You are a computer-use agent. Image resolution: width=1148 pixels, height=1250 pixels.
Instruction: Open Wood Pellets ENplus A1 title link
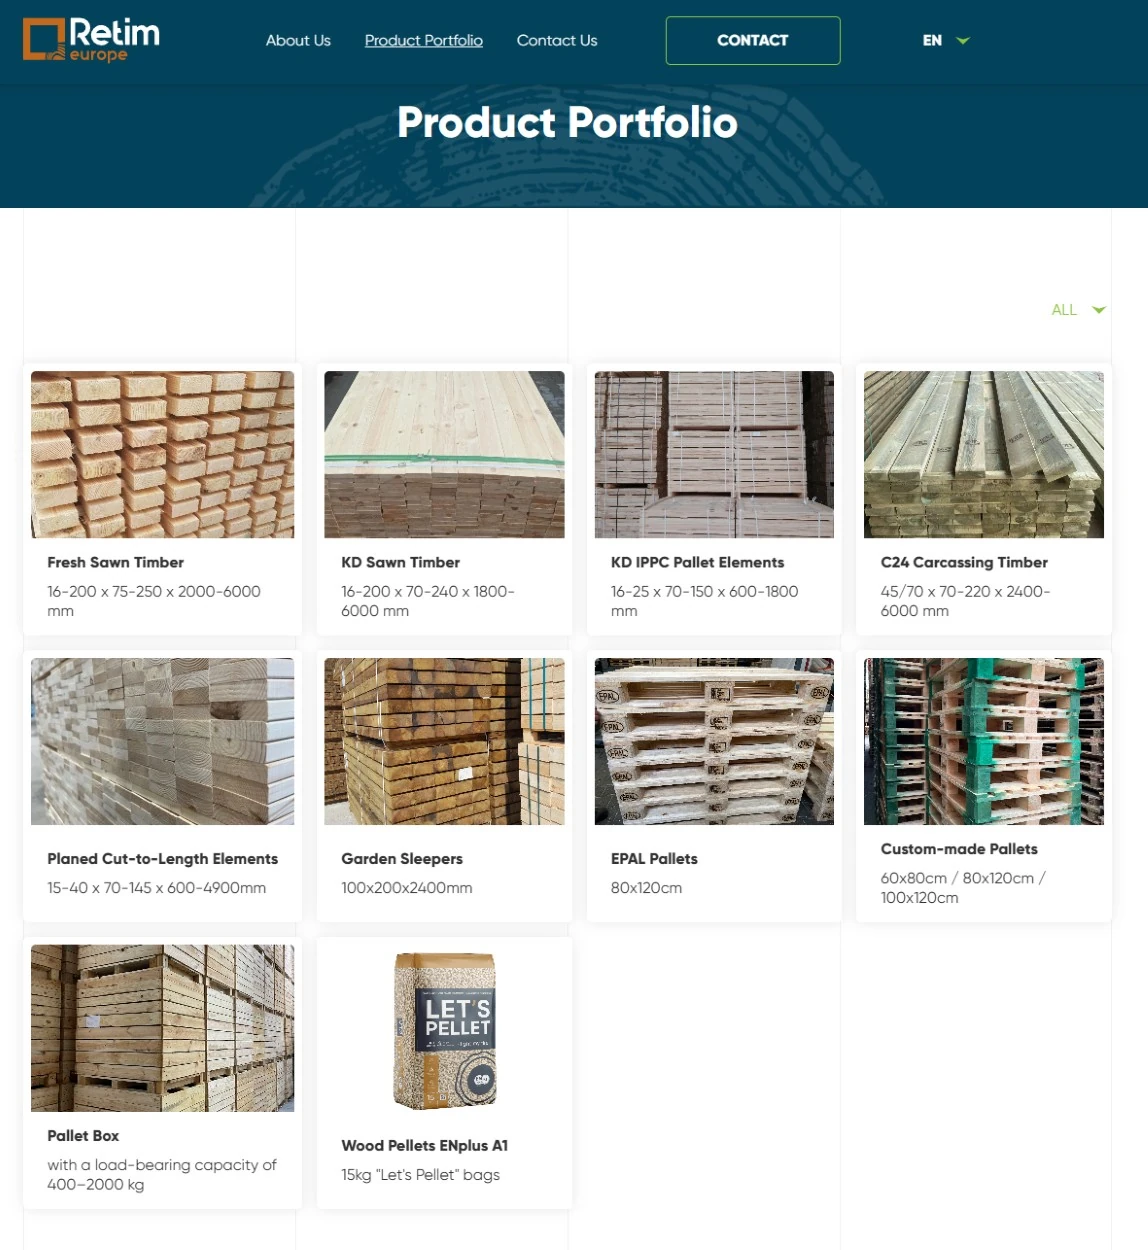pos(425,1146)
